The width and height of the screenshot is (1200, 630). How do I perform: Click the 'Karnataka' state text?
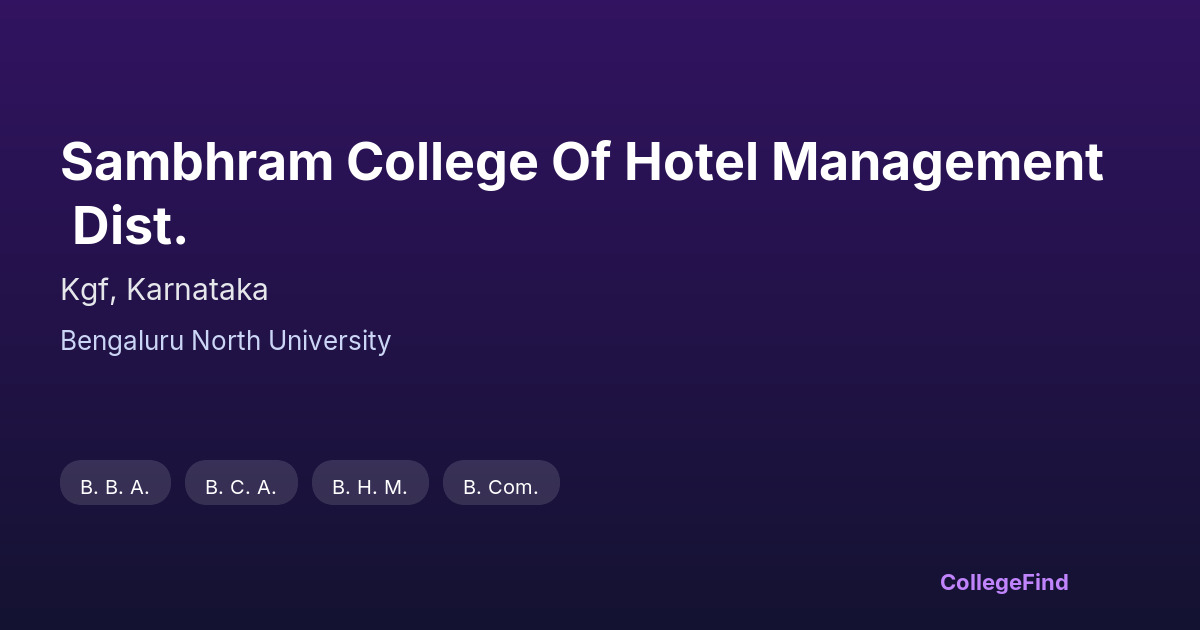[197, 290]
